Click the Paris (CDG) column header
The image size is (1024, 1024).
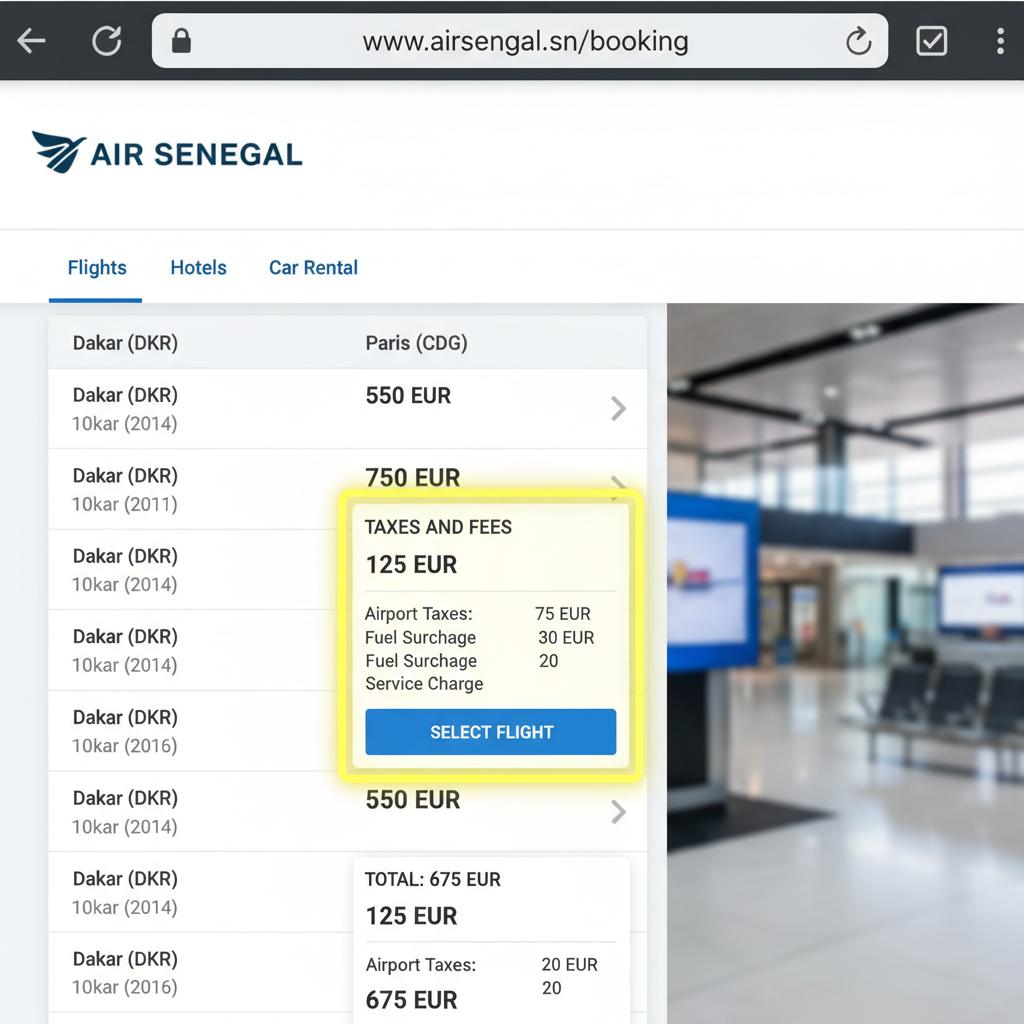[x=416, y=343]
